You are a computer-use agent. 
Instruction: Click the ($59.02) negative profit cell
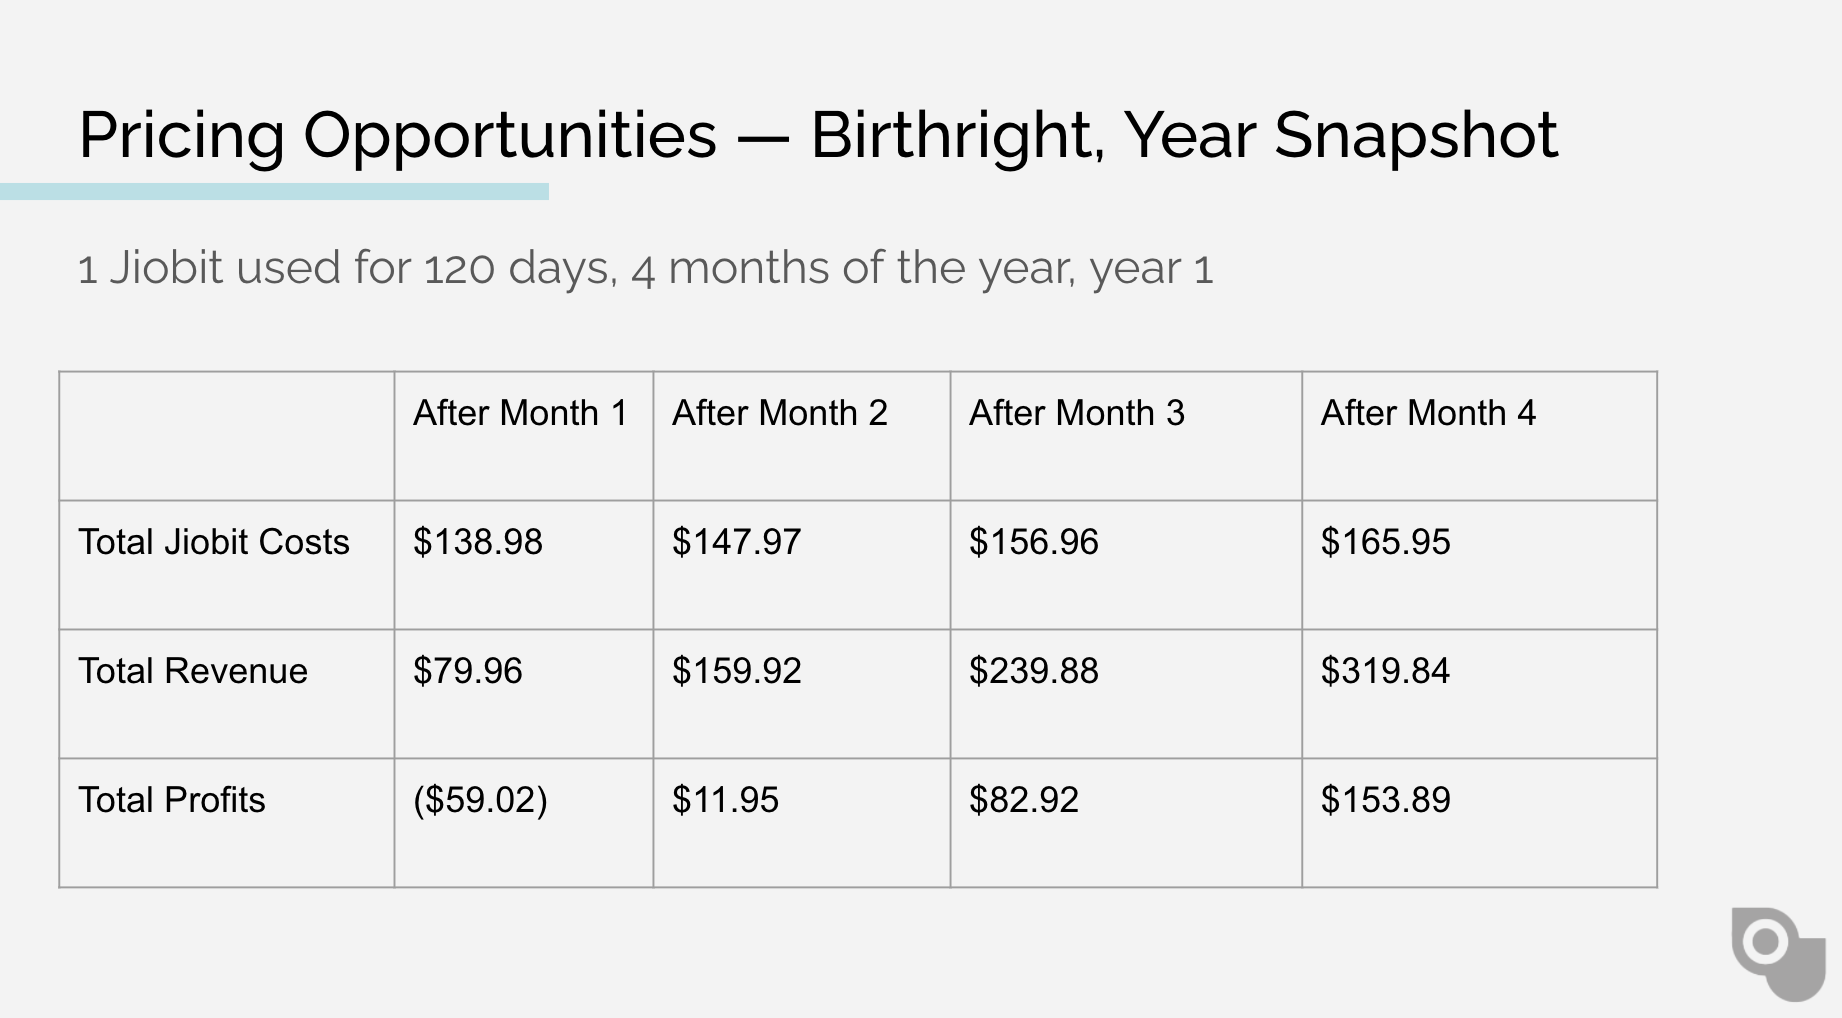click(x=524, y=823)
